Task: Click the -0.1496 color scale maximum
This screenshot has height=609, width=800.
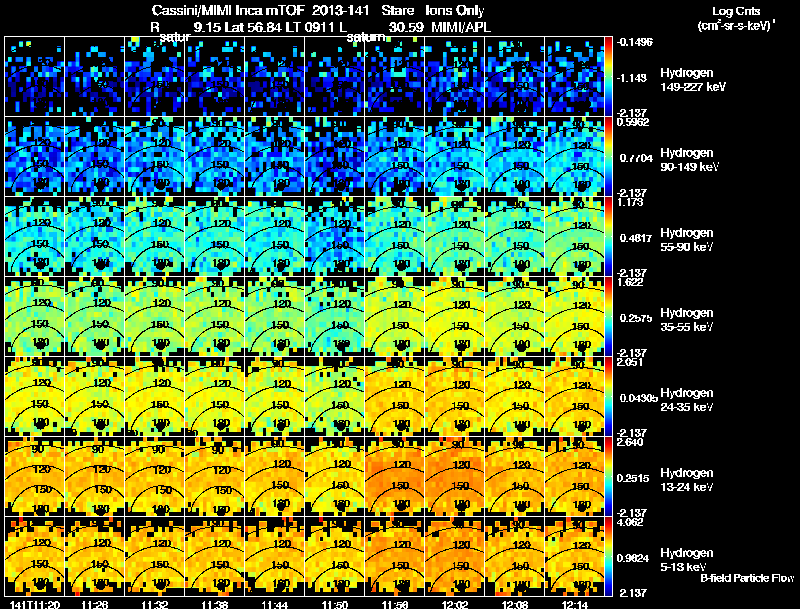Action: 635,42
